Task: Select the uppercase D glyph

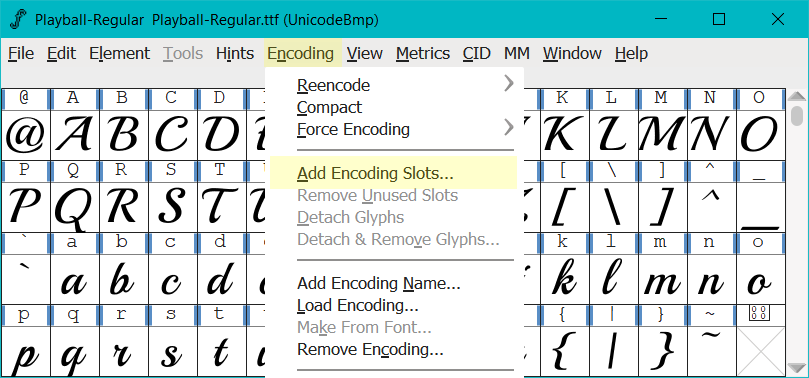Action: coord(222,135)
